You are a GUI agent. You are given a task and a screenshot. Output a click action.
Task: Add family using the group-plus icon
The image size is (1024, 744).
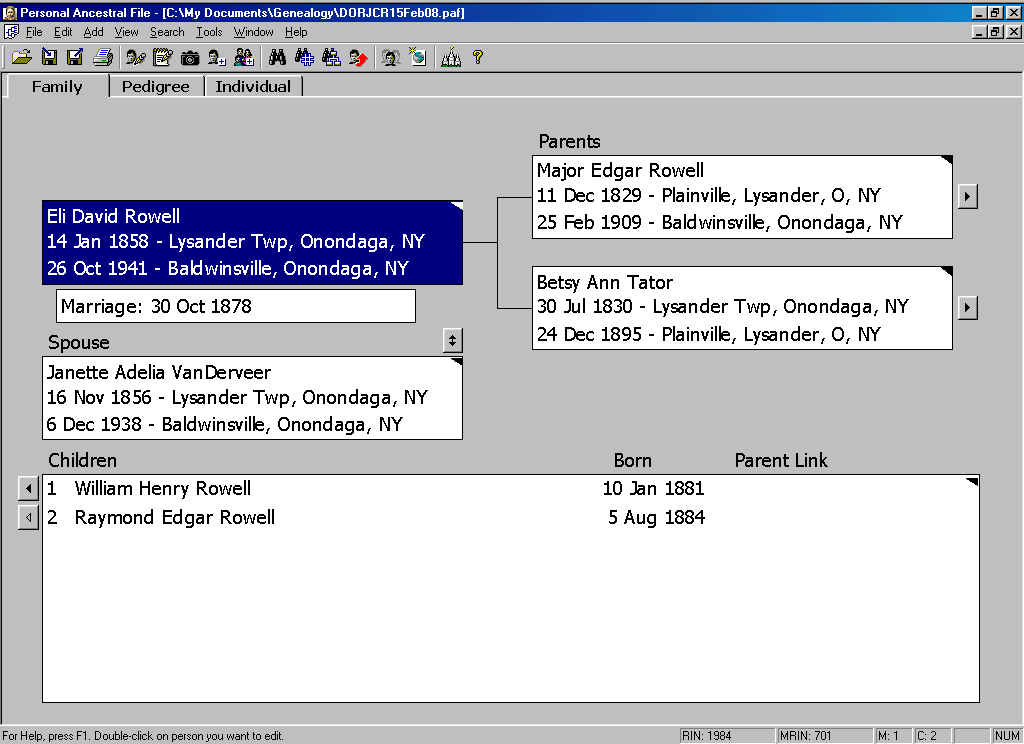tap(244, 57)
